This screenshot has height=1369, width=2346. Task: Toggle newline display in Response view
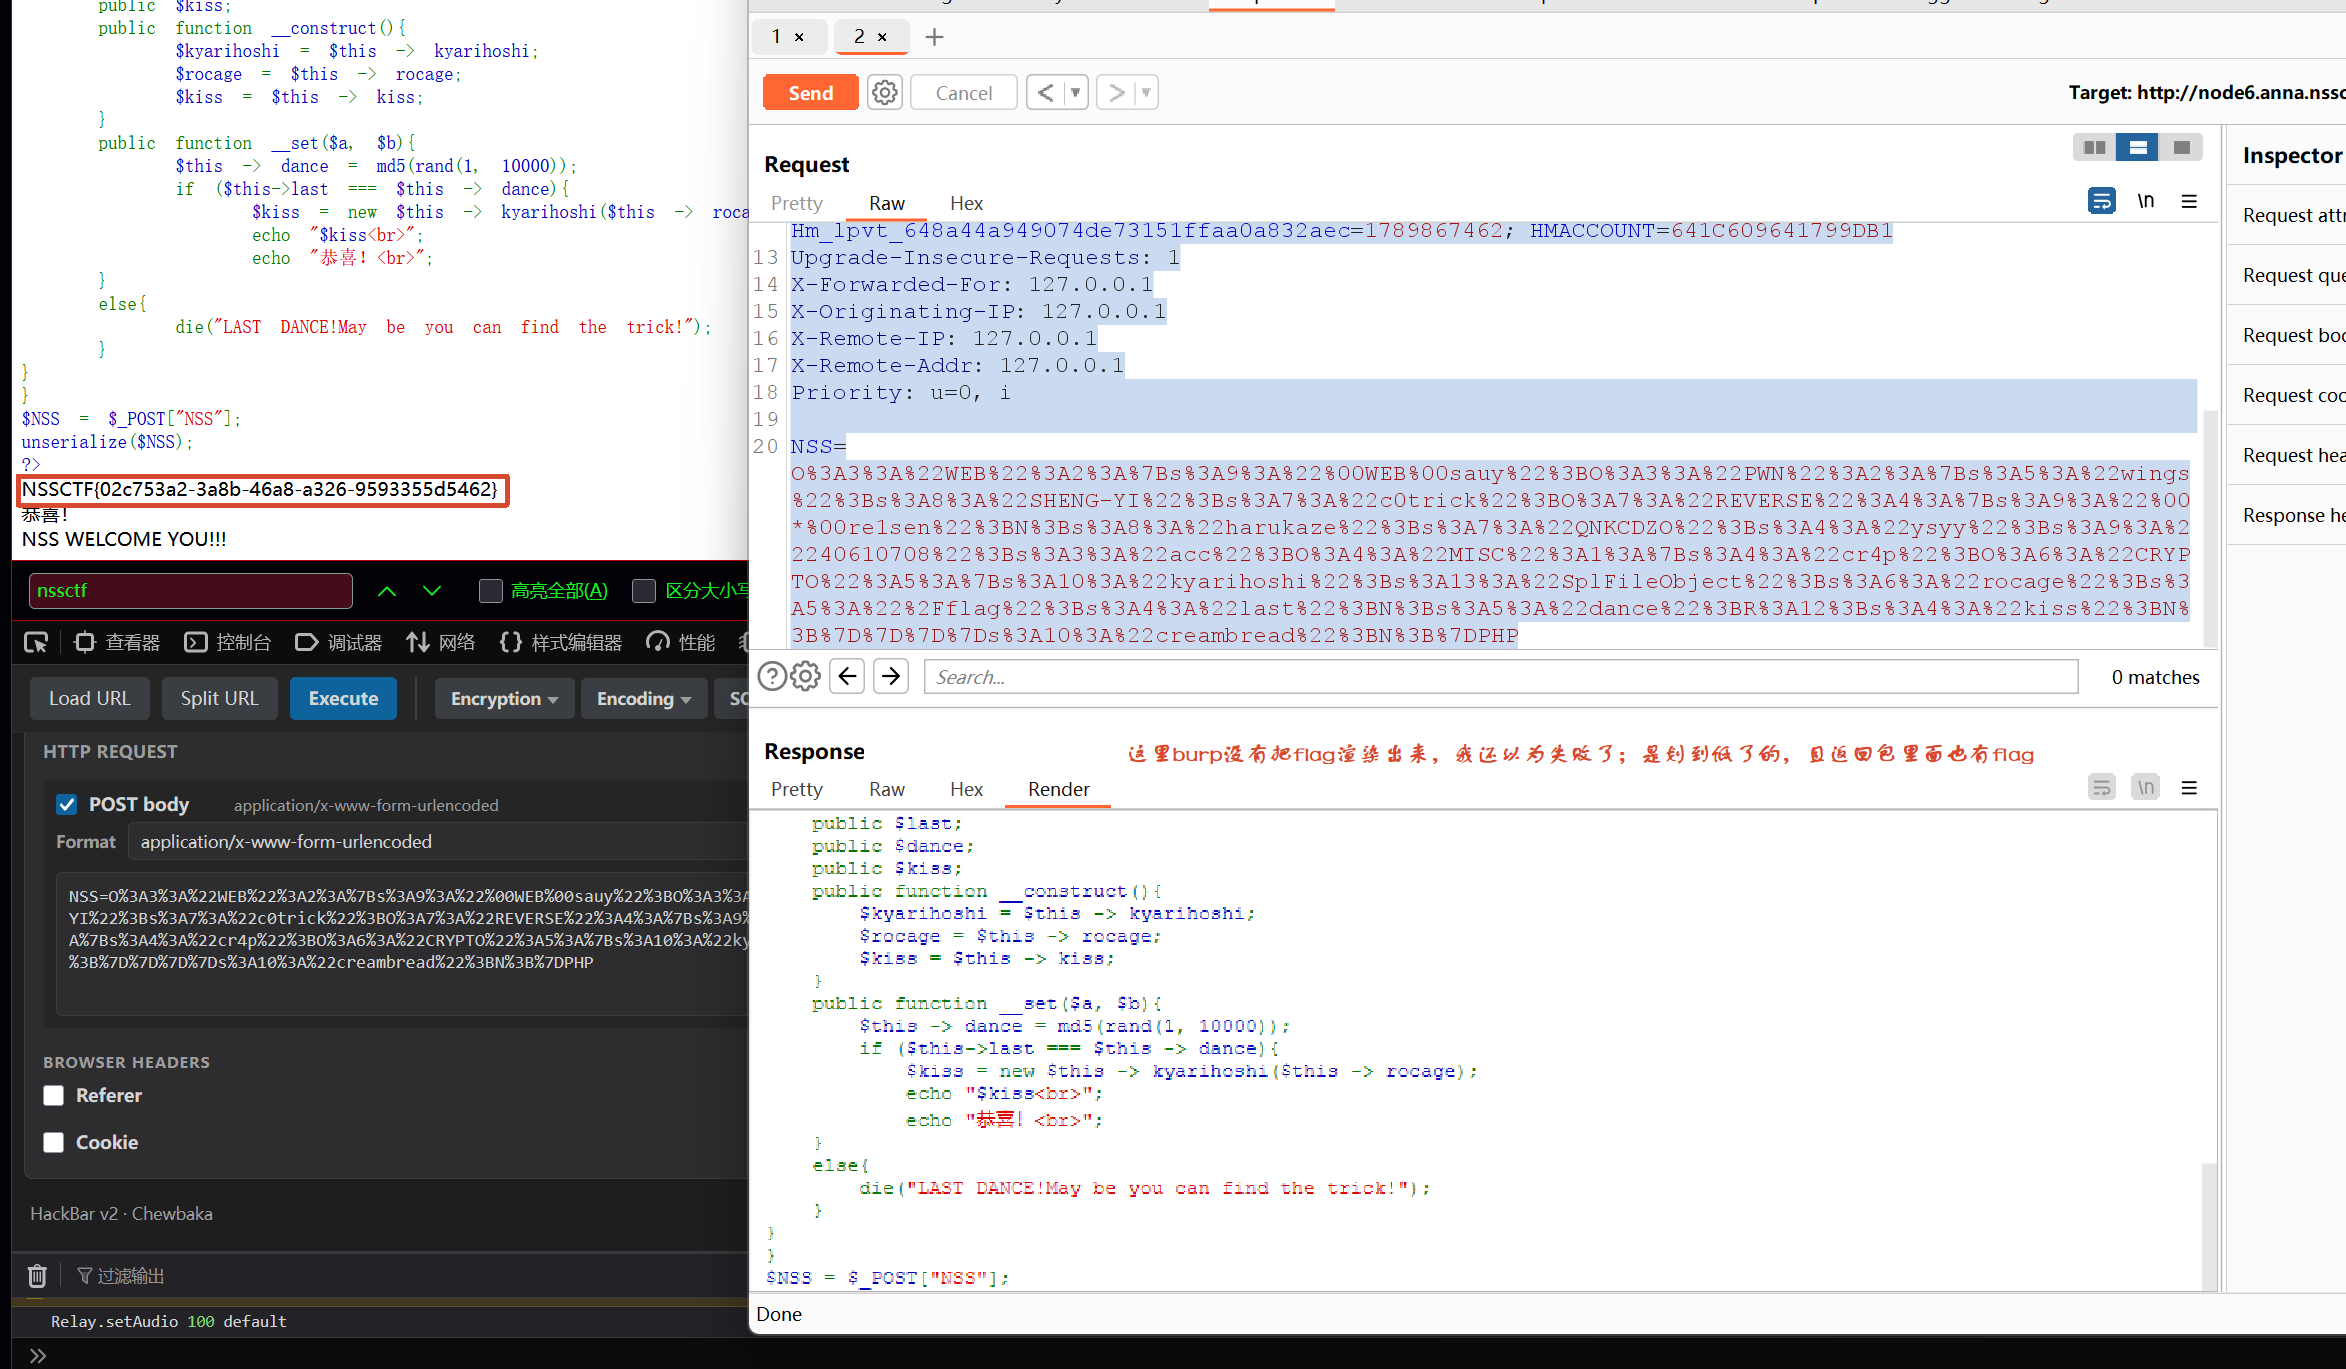point(2145,788)
